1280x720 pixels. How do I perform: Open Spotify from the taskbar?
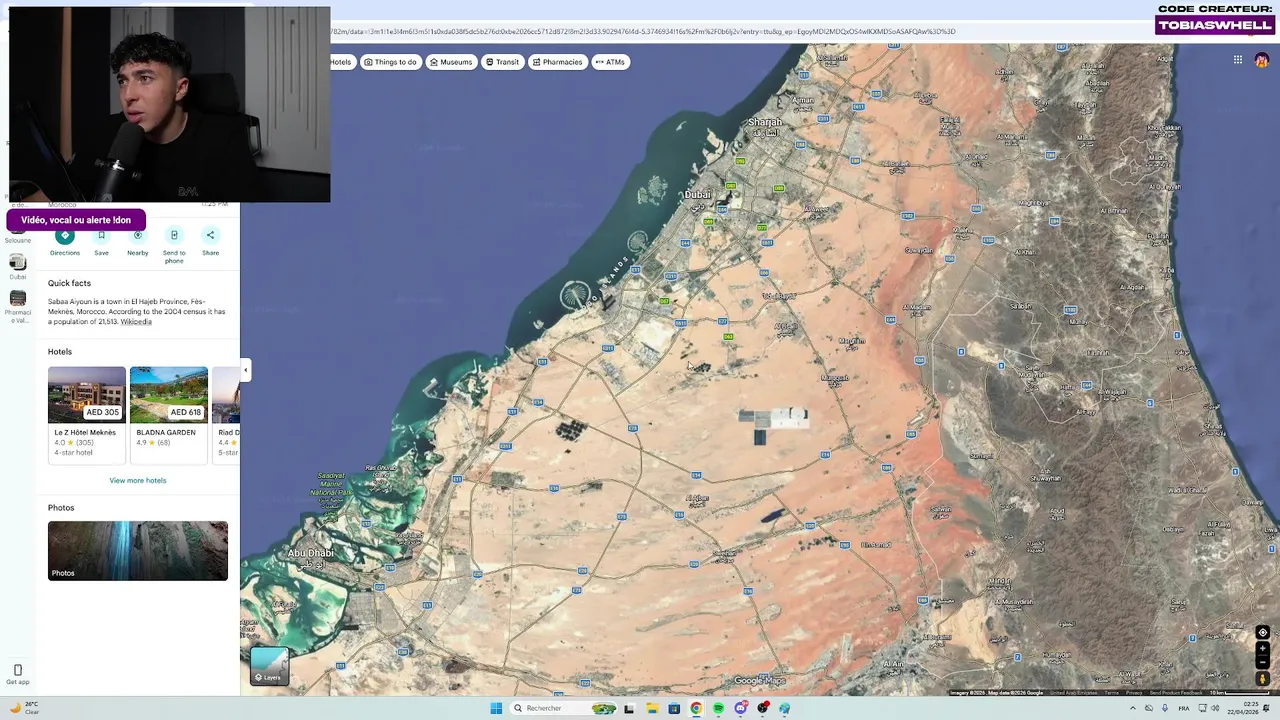pyautogui.click(x=718, y=708)
